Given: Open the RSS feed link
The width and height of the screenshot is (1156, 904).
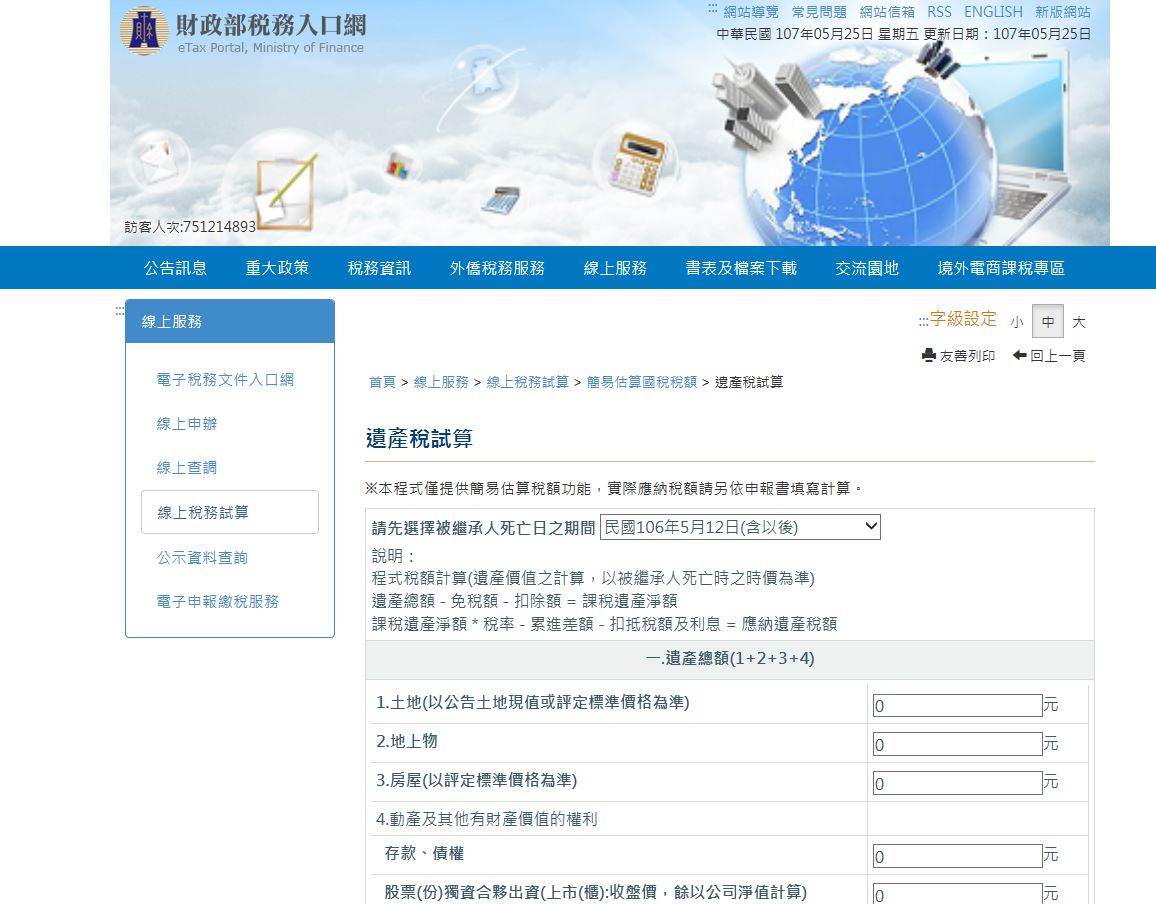Looking at the screenshot, I should [939, 12].
